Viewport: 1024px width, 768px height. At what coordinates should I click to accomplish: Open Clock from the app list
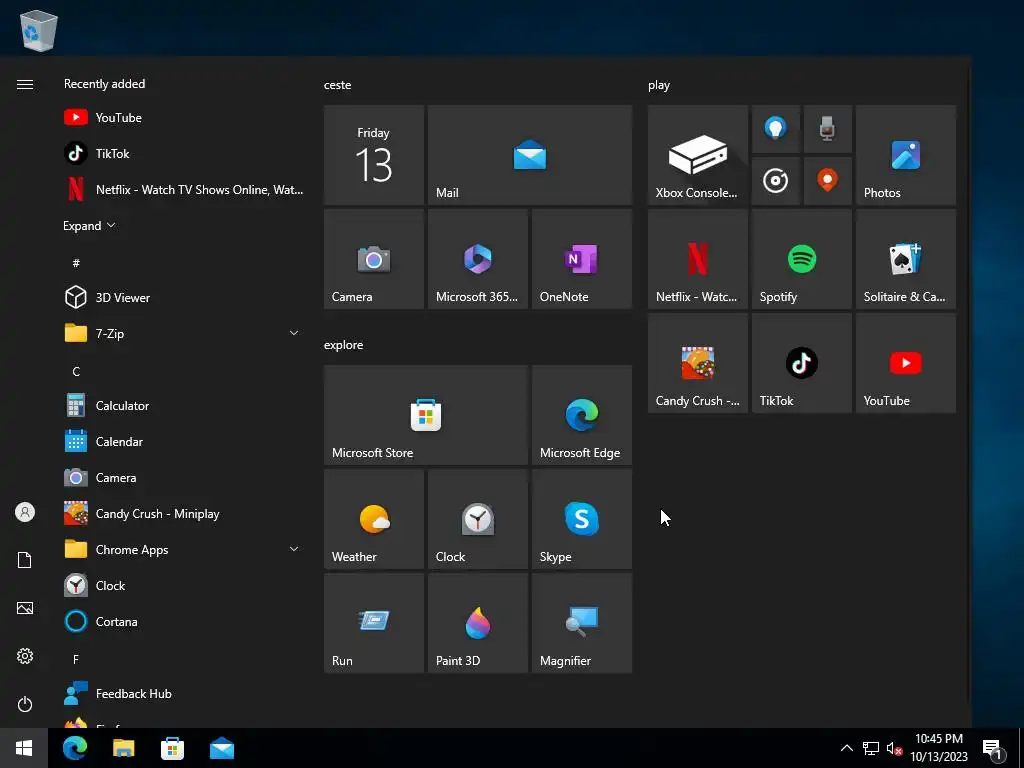pyautogui.click(x=183, y=585)
